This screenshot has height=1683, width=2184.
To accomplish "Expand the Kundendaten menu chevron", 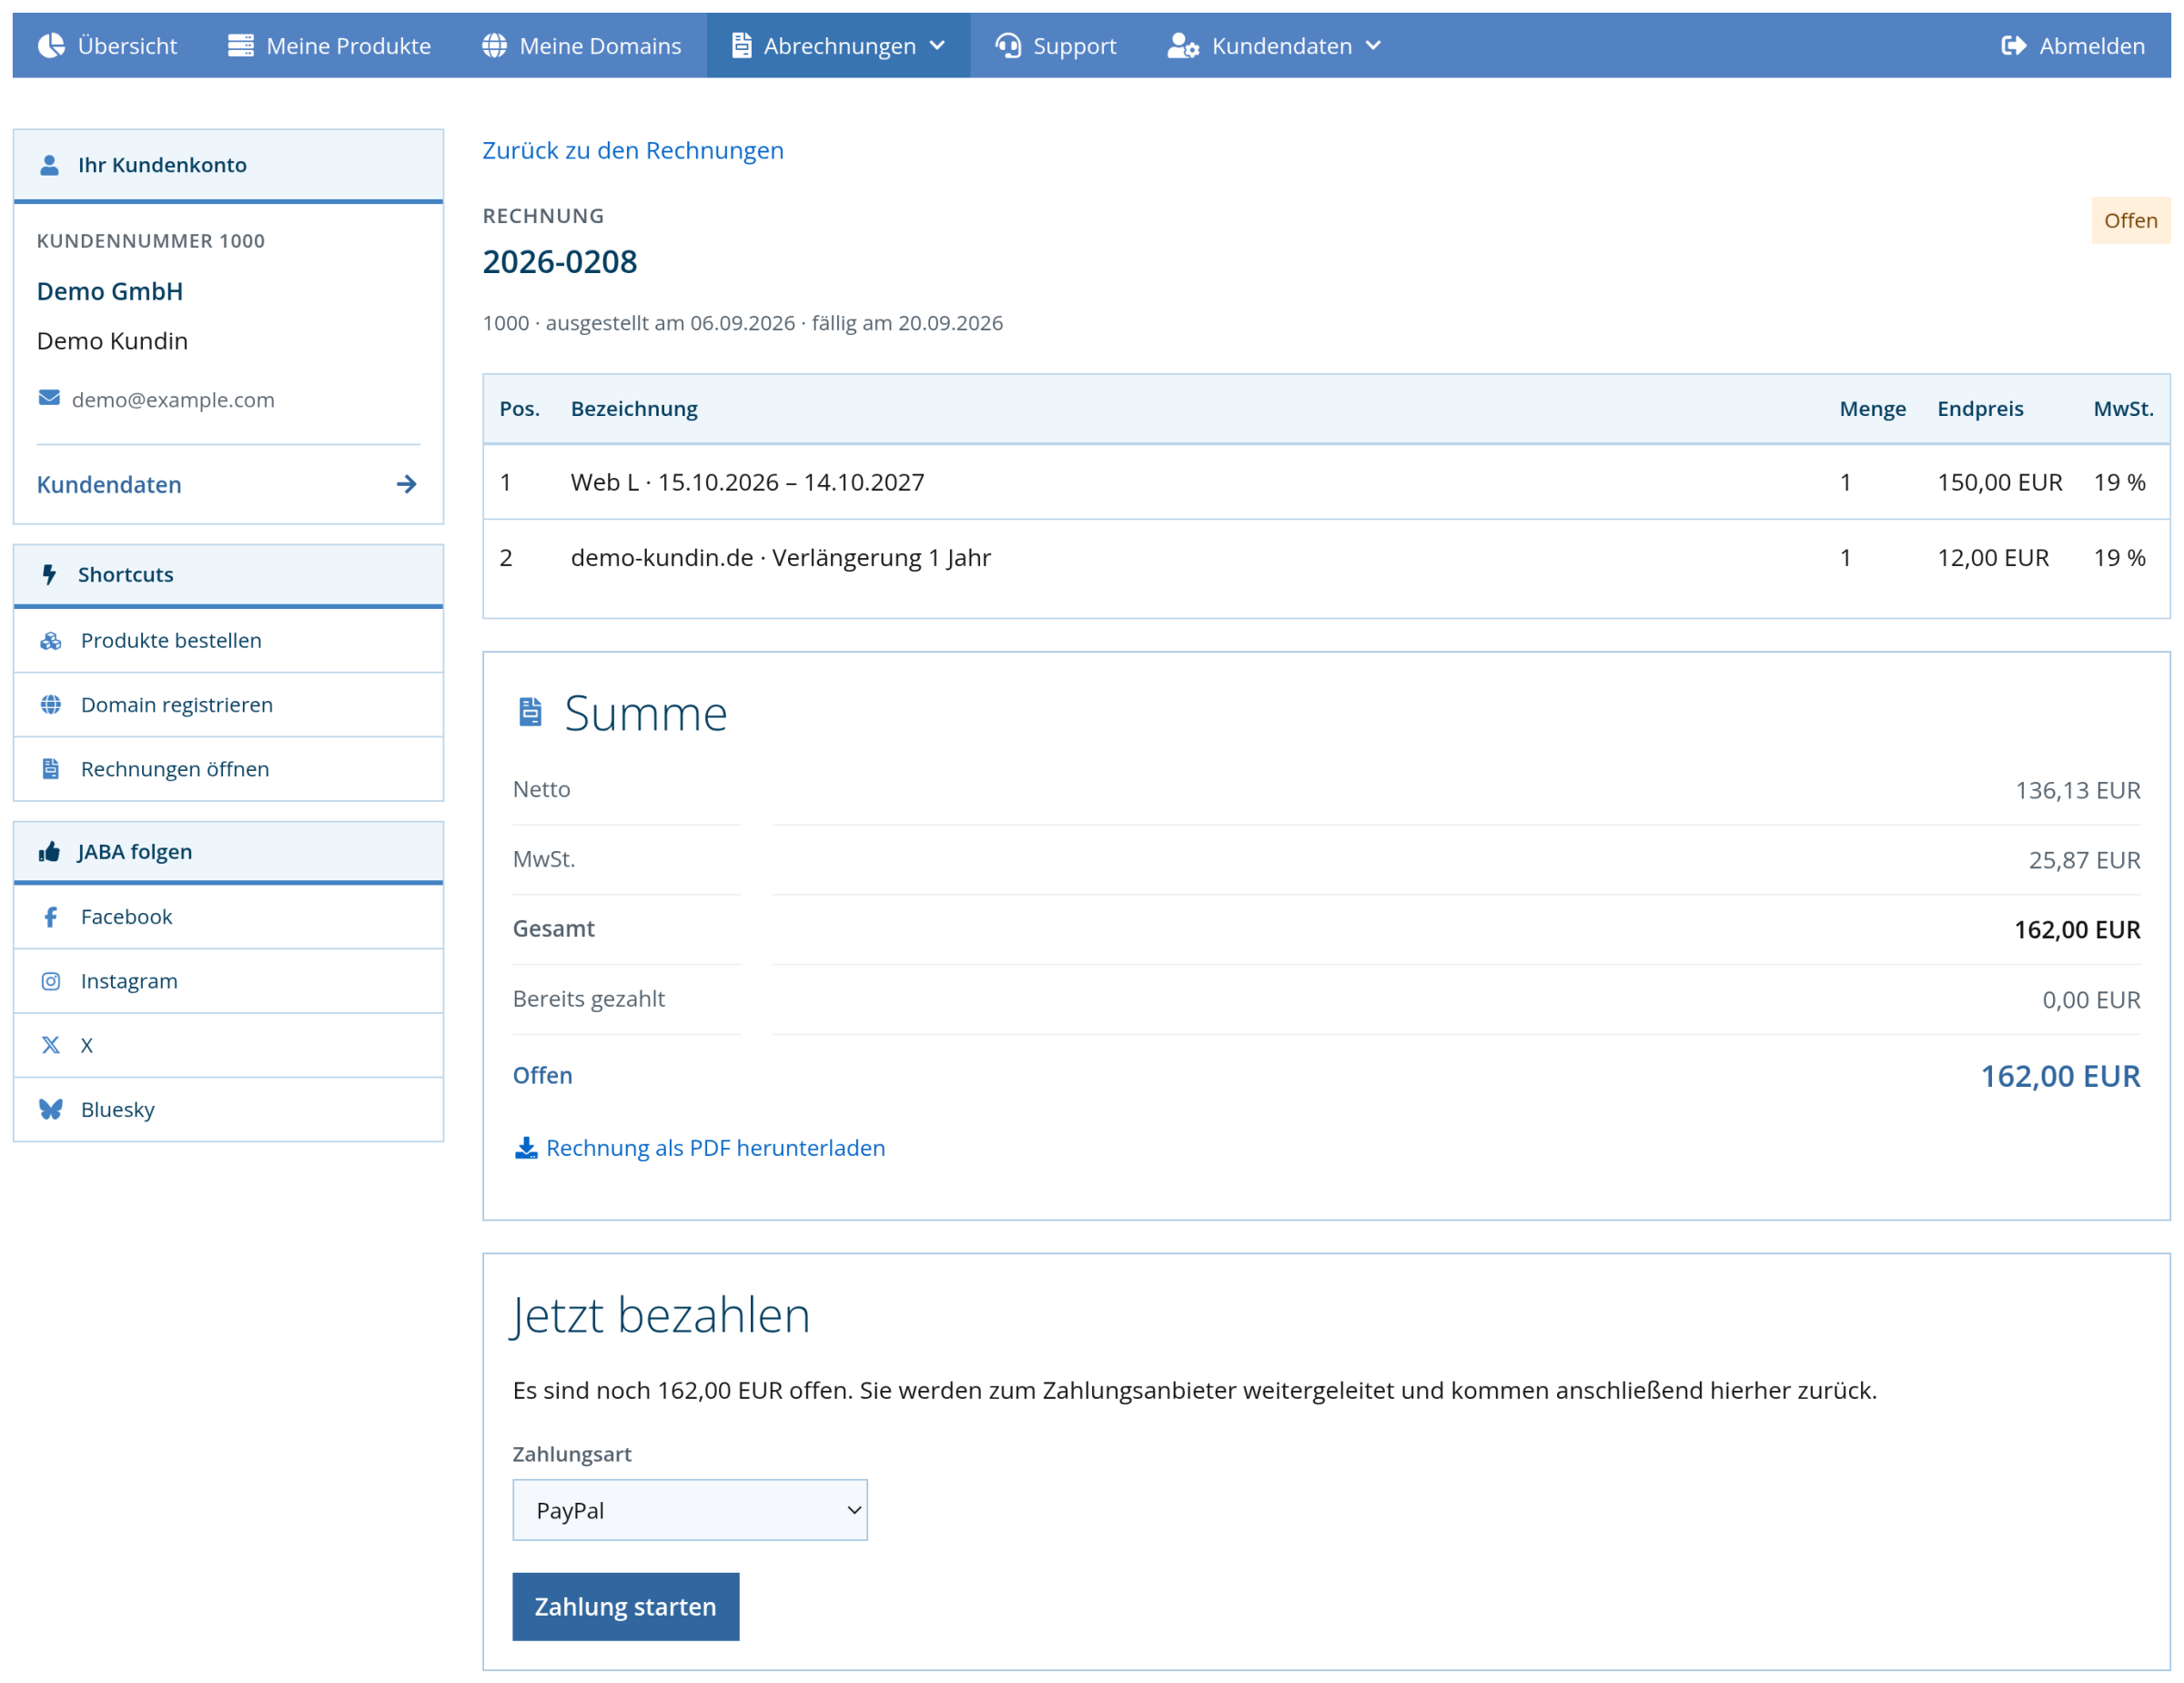I will 1373,45.
